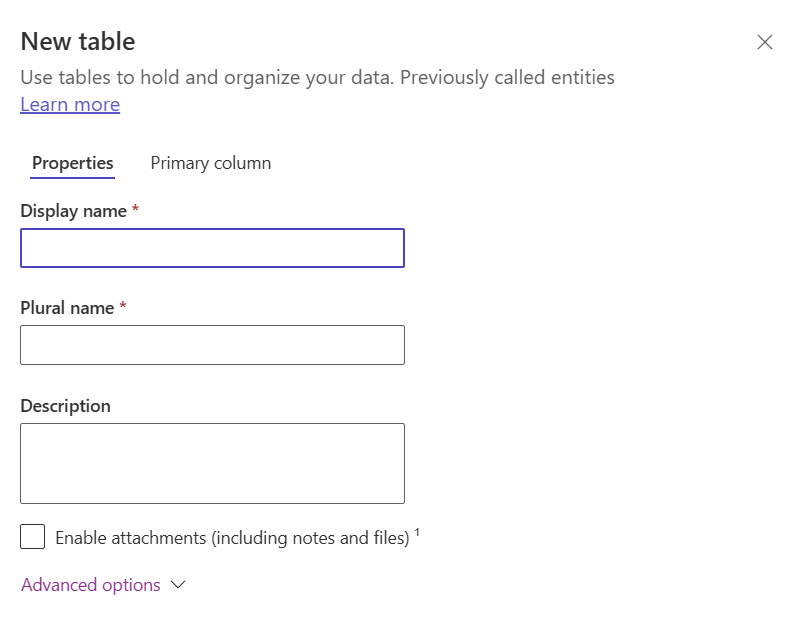Click the Display name label
Image resolution: width=798 pixels, height=617 pixels.
click(x=74, y=211)
